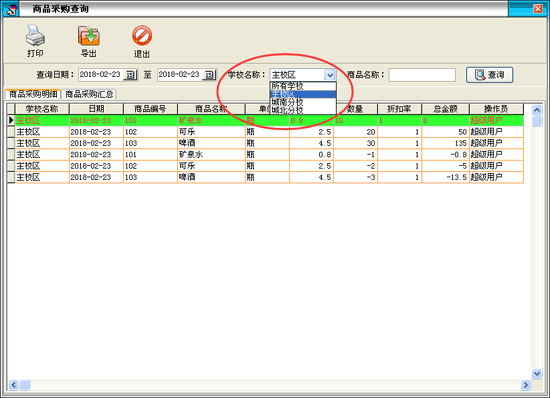Choose 城北分校 from the dropdown list
Viewport: 550px width, 398px height.
303,110
